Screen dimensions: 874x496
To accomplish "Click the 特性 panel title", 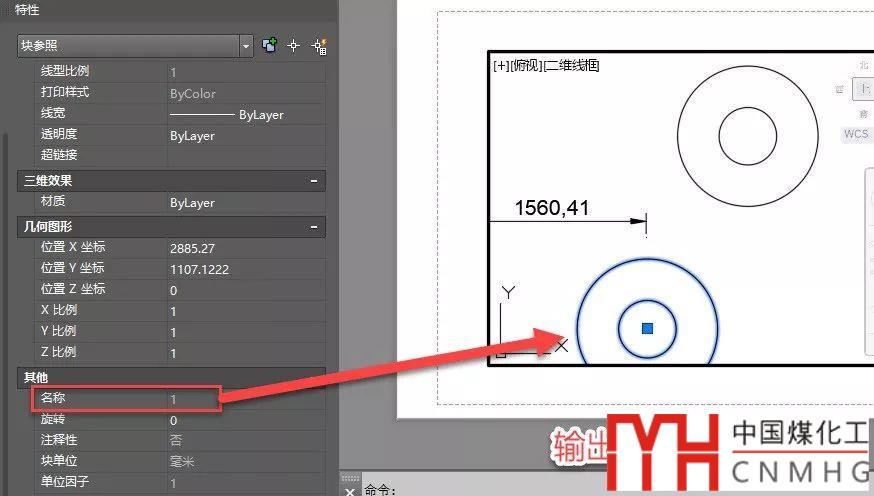I will tap(26, 9).
